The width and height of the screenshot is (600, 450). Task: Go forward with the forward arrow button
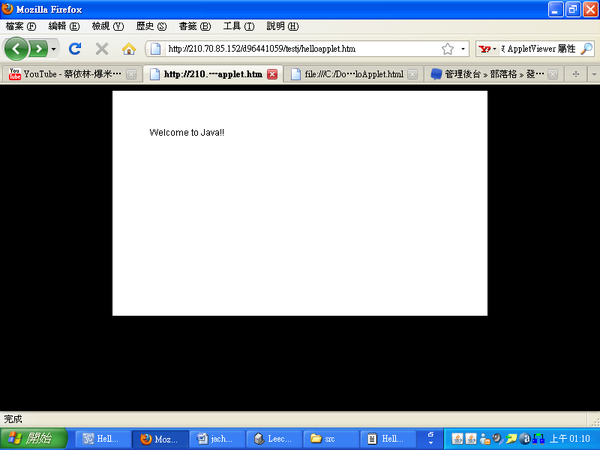38,49
